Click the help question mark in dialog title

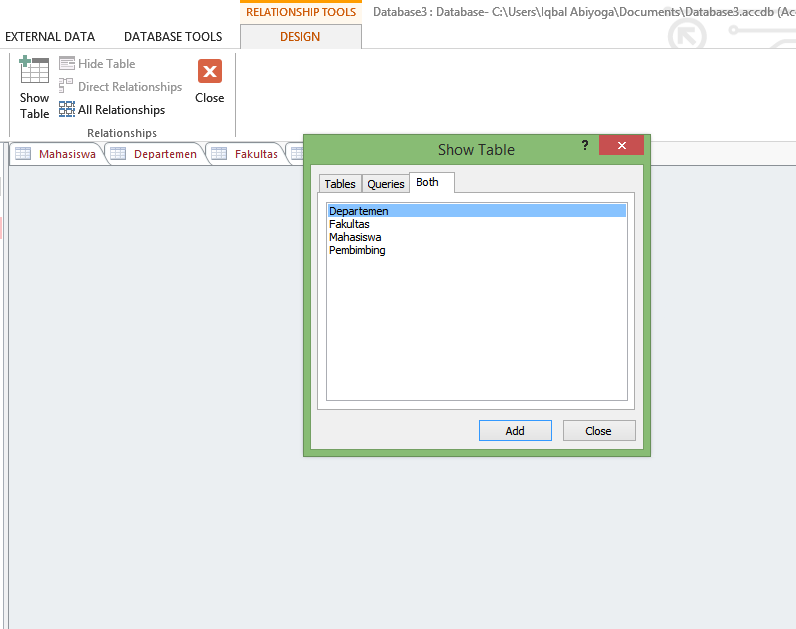(x=585, y=146)
